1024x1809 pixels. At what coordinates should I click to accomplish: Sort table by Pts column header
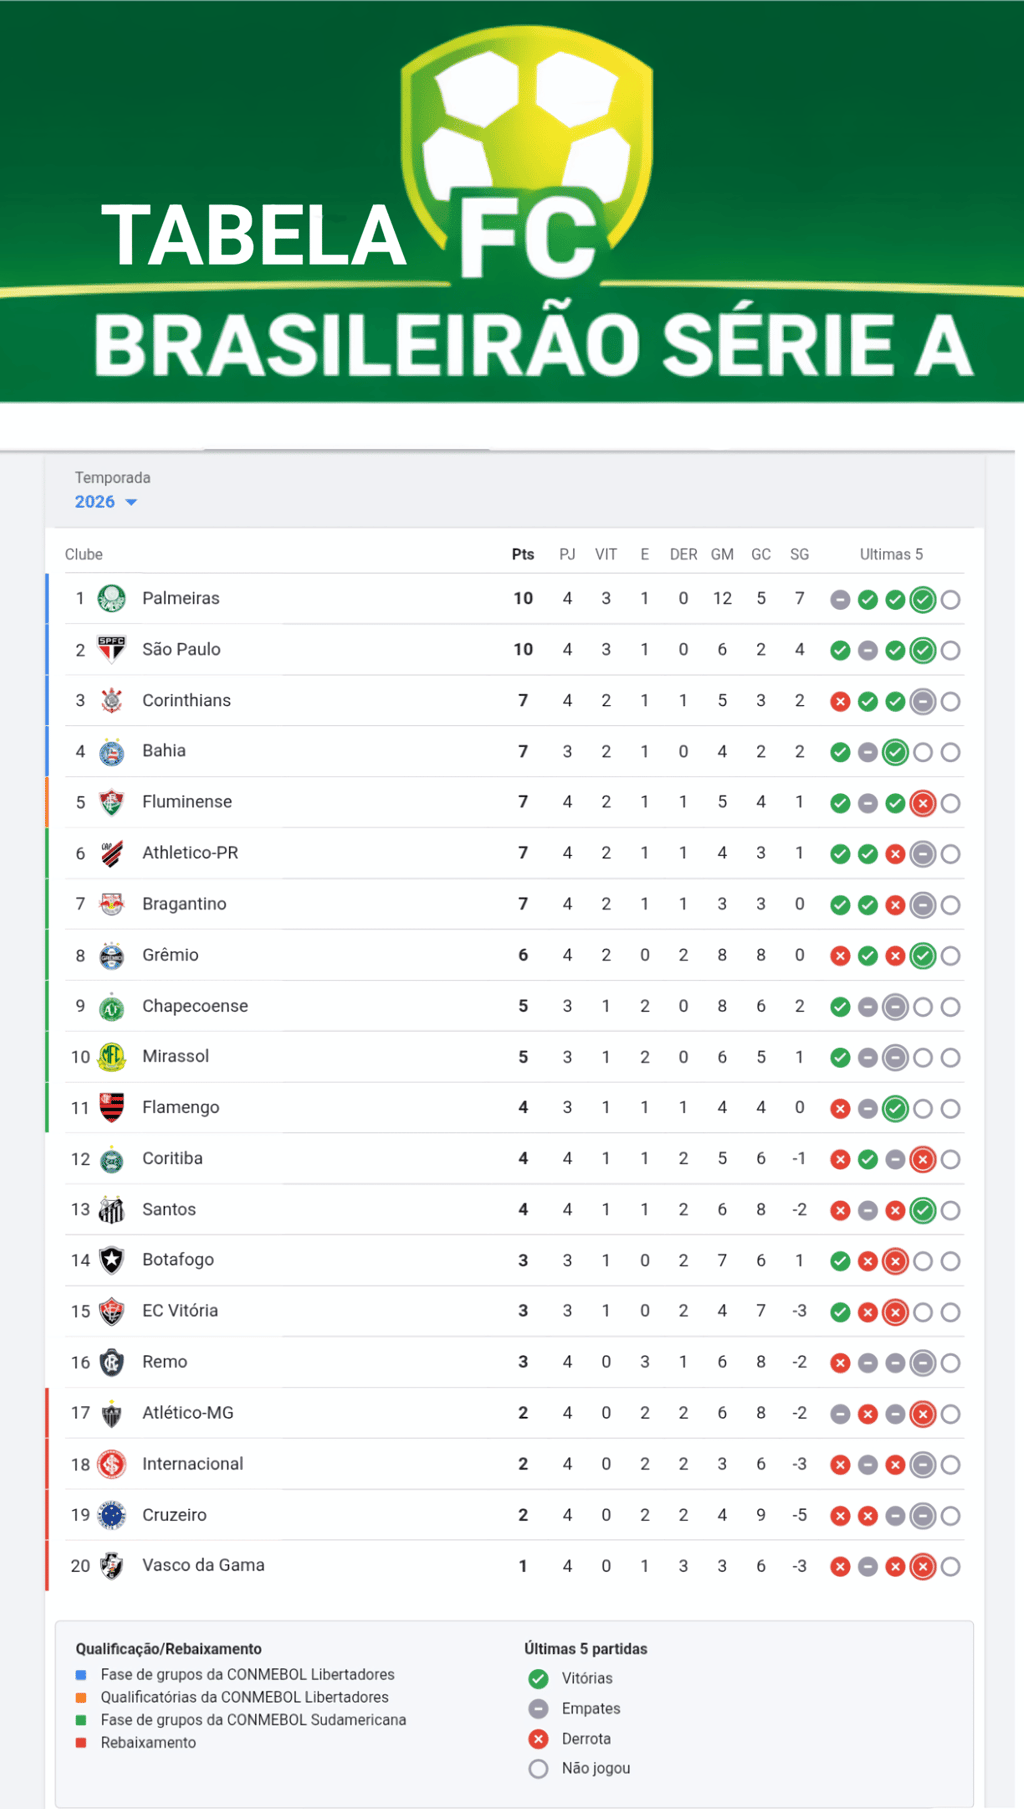click(x=522, y=554)
